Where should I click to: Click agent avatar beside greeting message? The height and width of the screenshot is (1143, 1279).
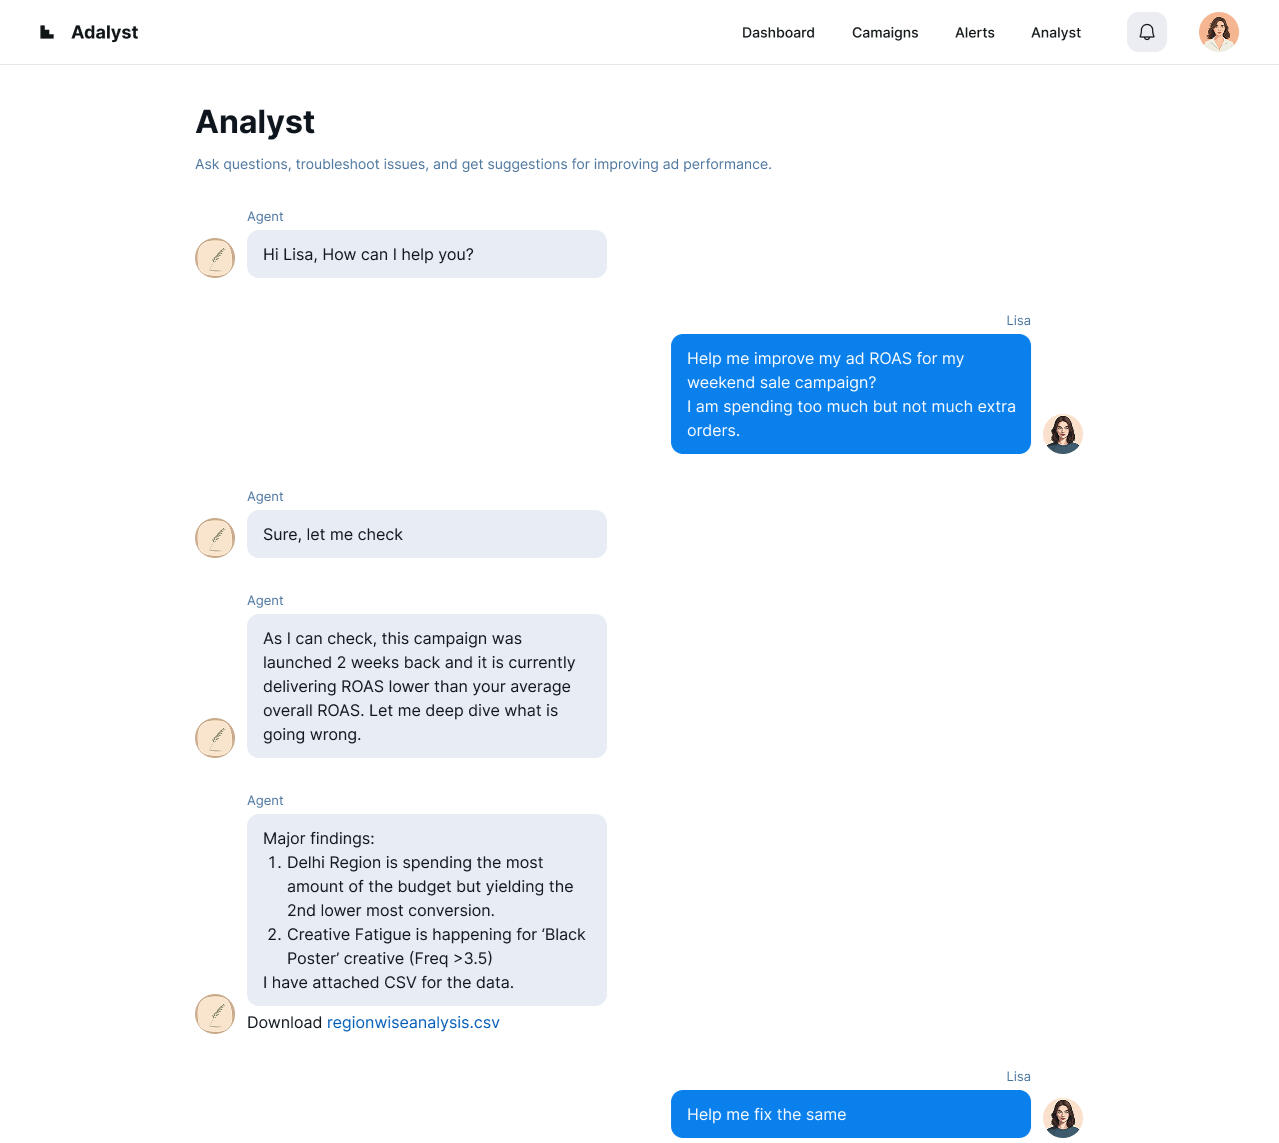215,258
